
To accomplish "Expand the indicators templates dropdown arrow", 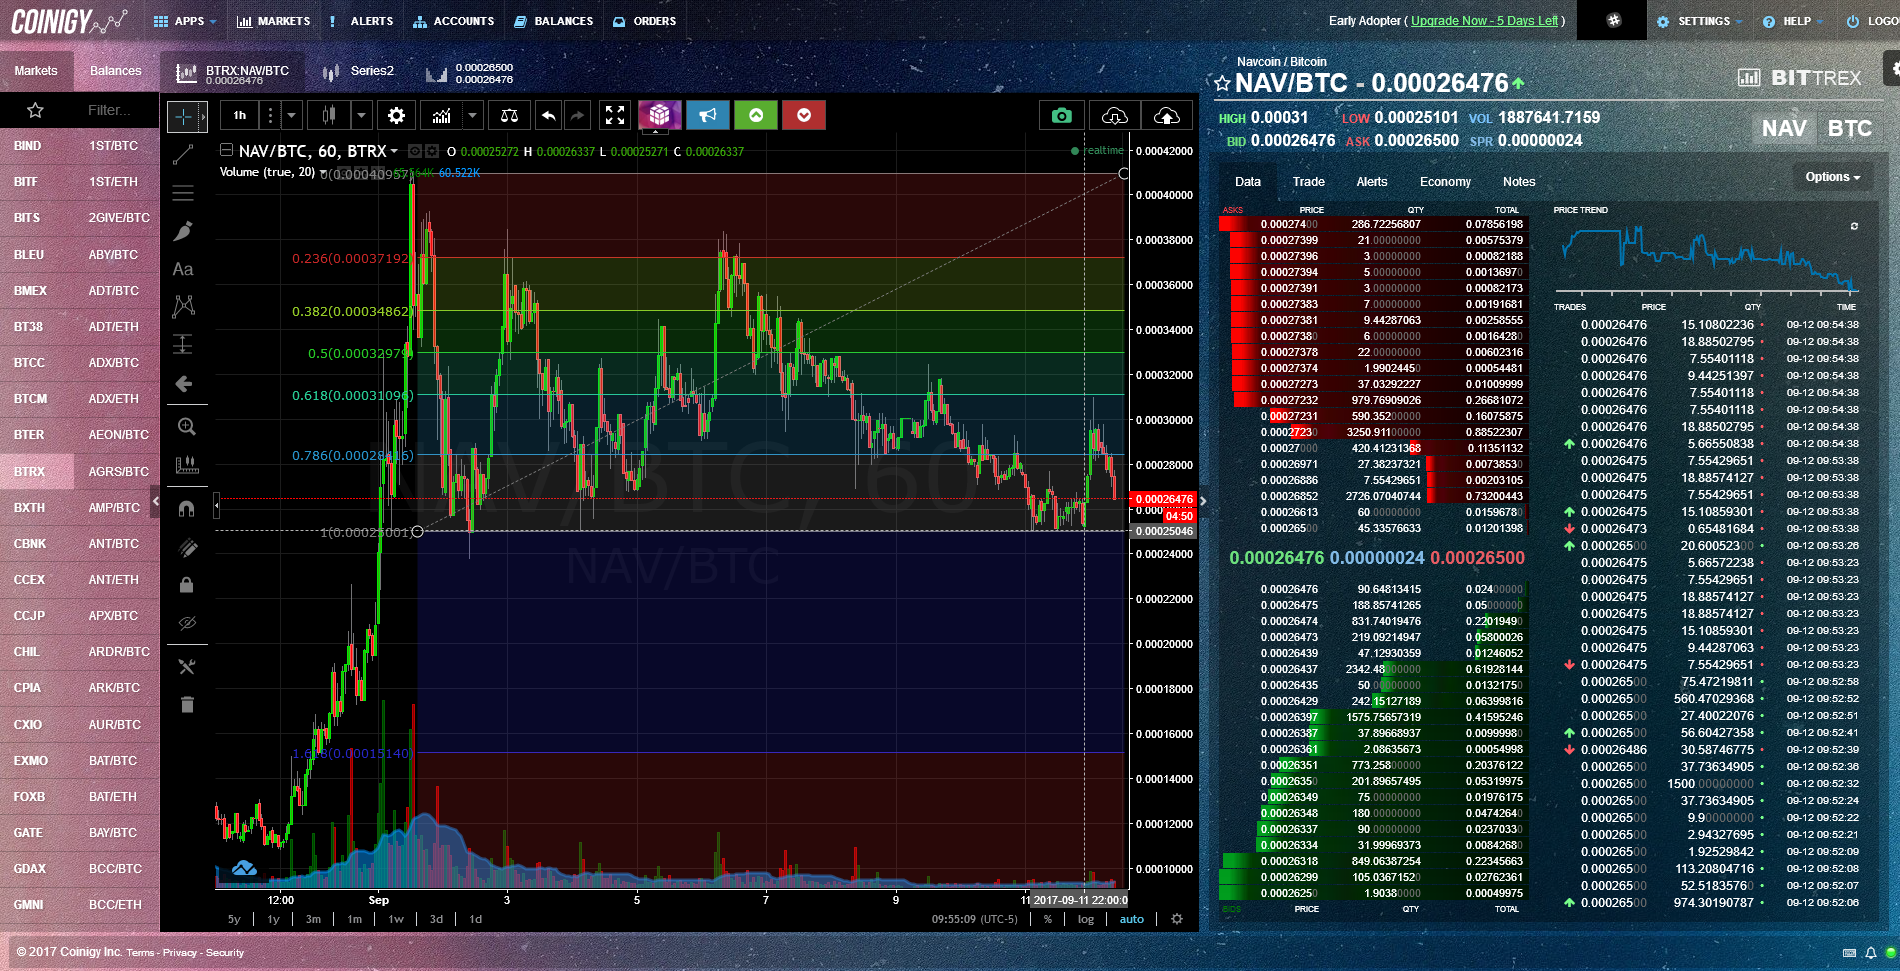I will [x=474, y=116].
